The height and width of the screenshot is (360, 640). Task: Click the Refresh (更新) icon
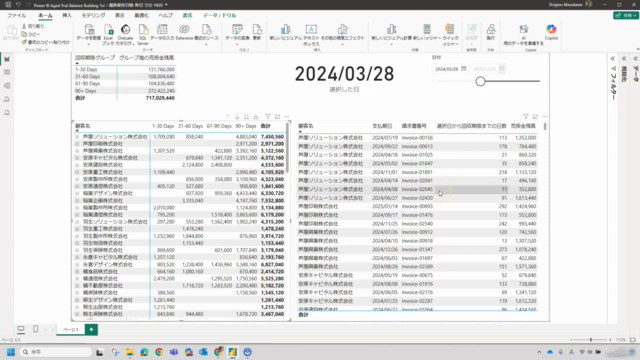coord(257,30)
